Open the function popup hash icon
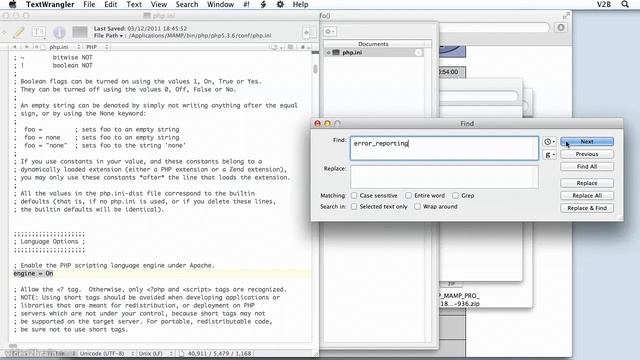 pos(305,47)
